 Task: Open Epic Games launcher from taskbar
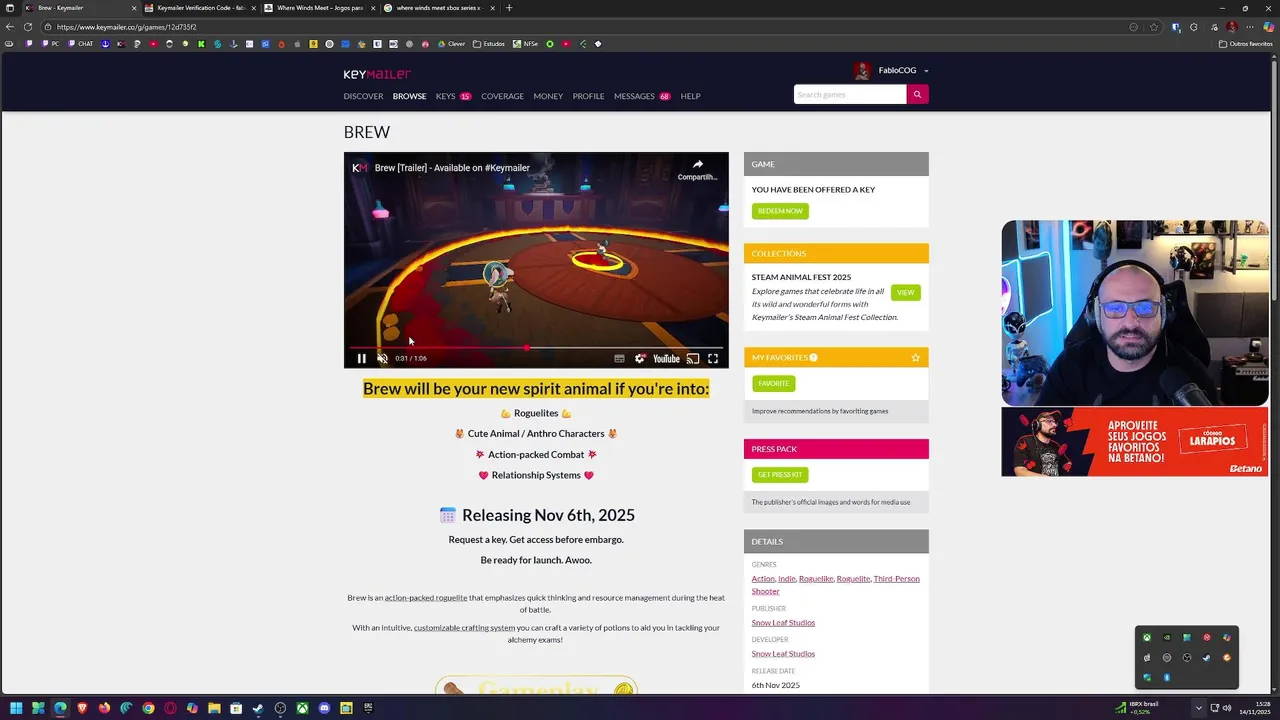[368, 708]
